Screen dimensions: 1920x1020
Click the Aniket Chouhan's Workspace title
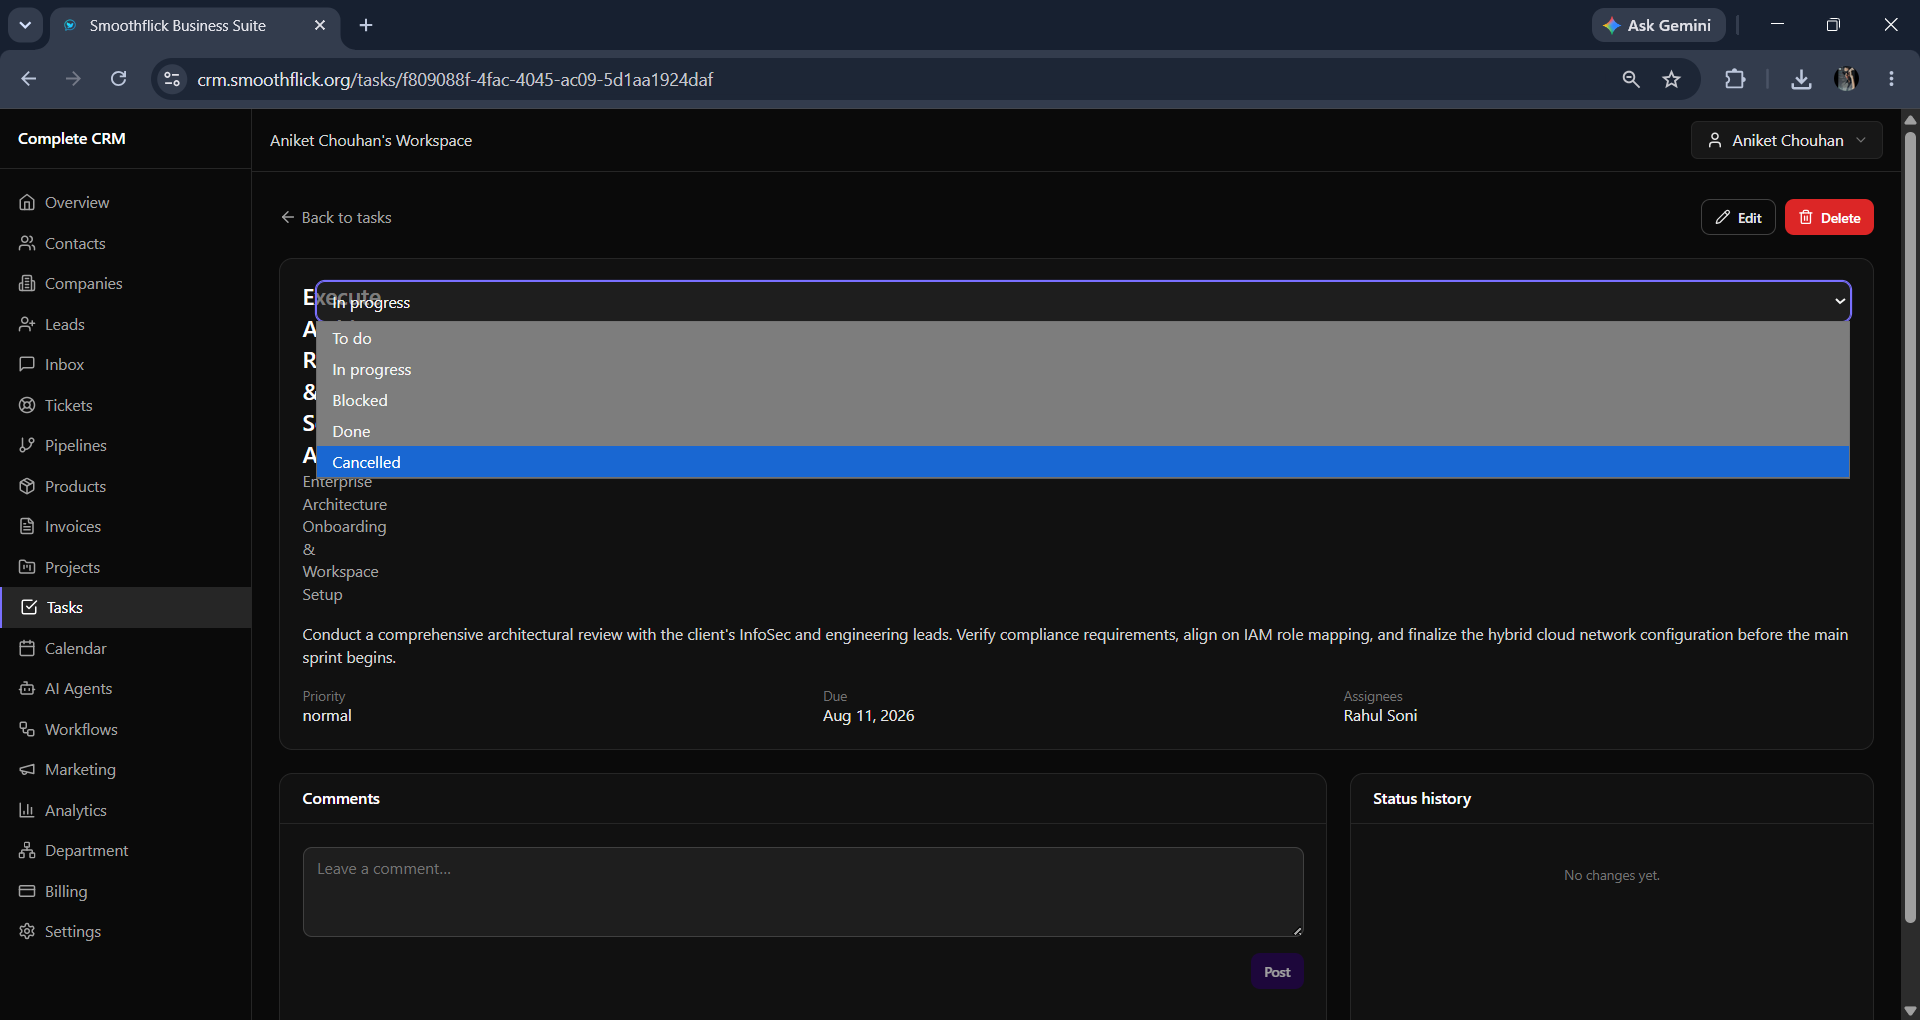click(371, 140)
